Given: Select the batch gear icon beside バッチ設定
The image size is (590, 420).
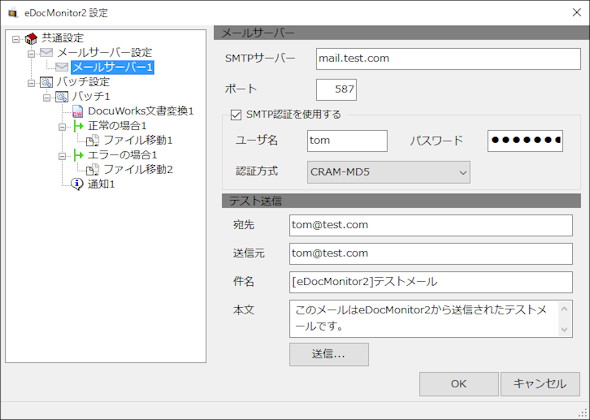Looking at the screenshot, I should [46, 82].
